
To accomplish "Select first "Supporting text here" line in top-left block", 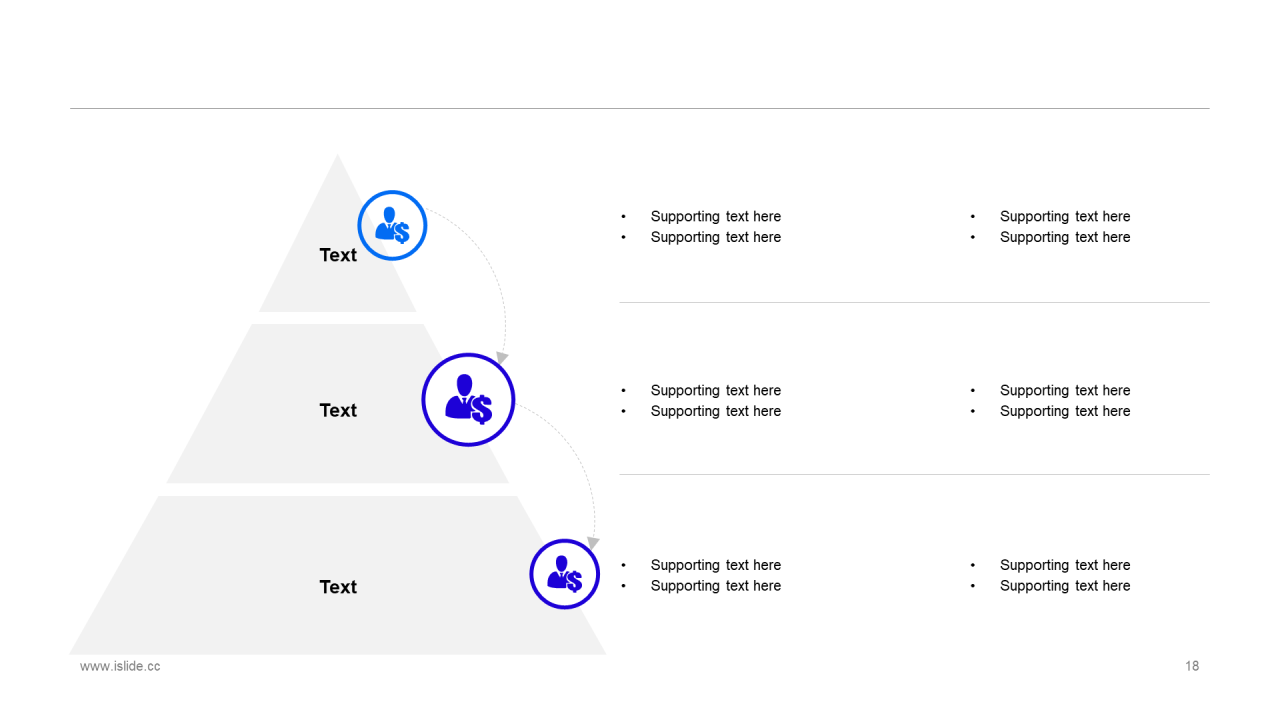I will (715, 216).
